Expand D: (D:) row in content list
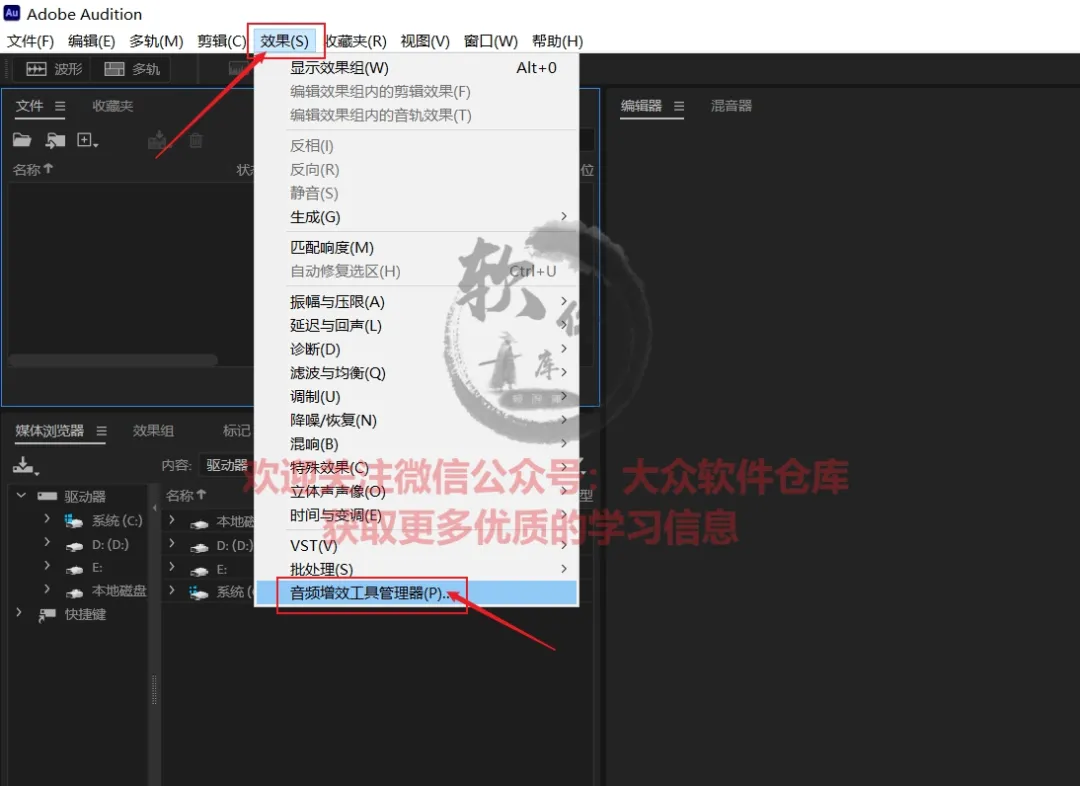 [172, 544]
